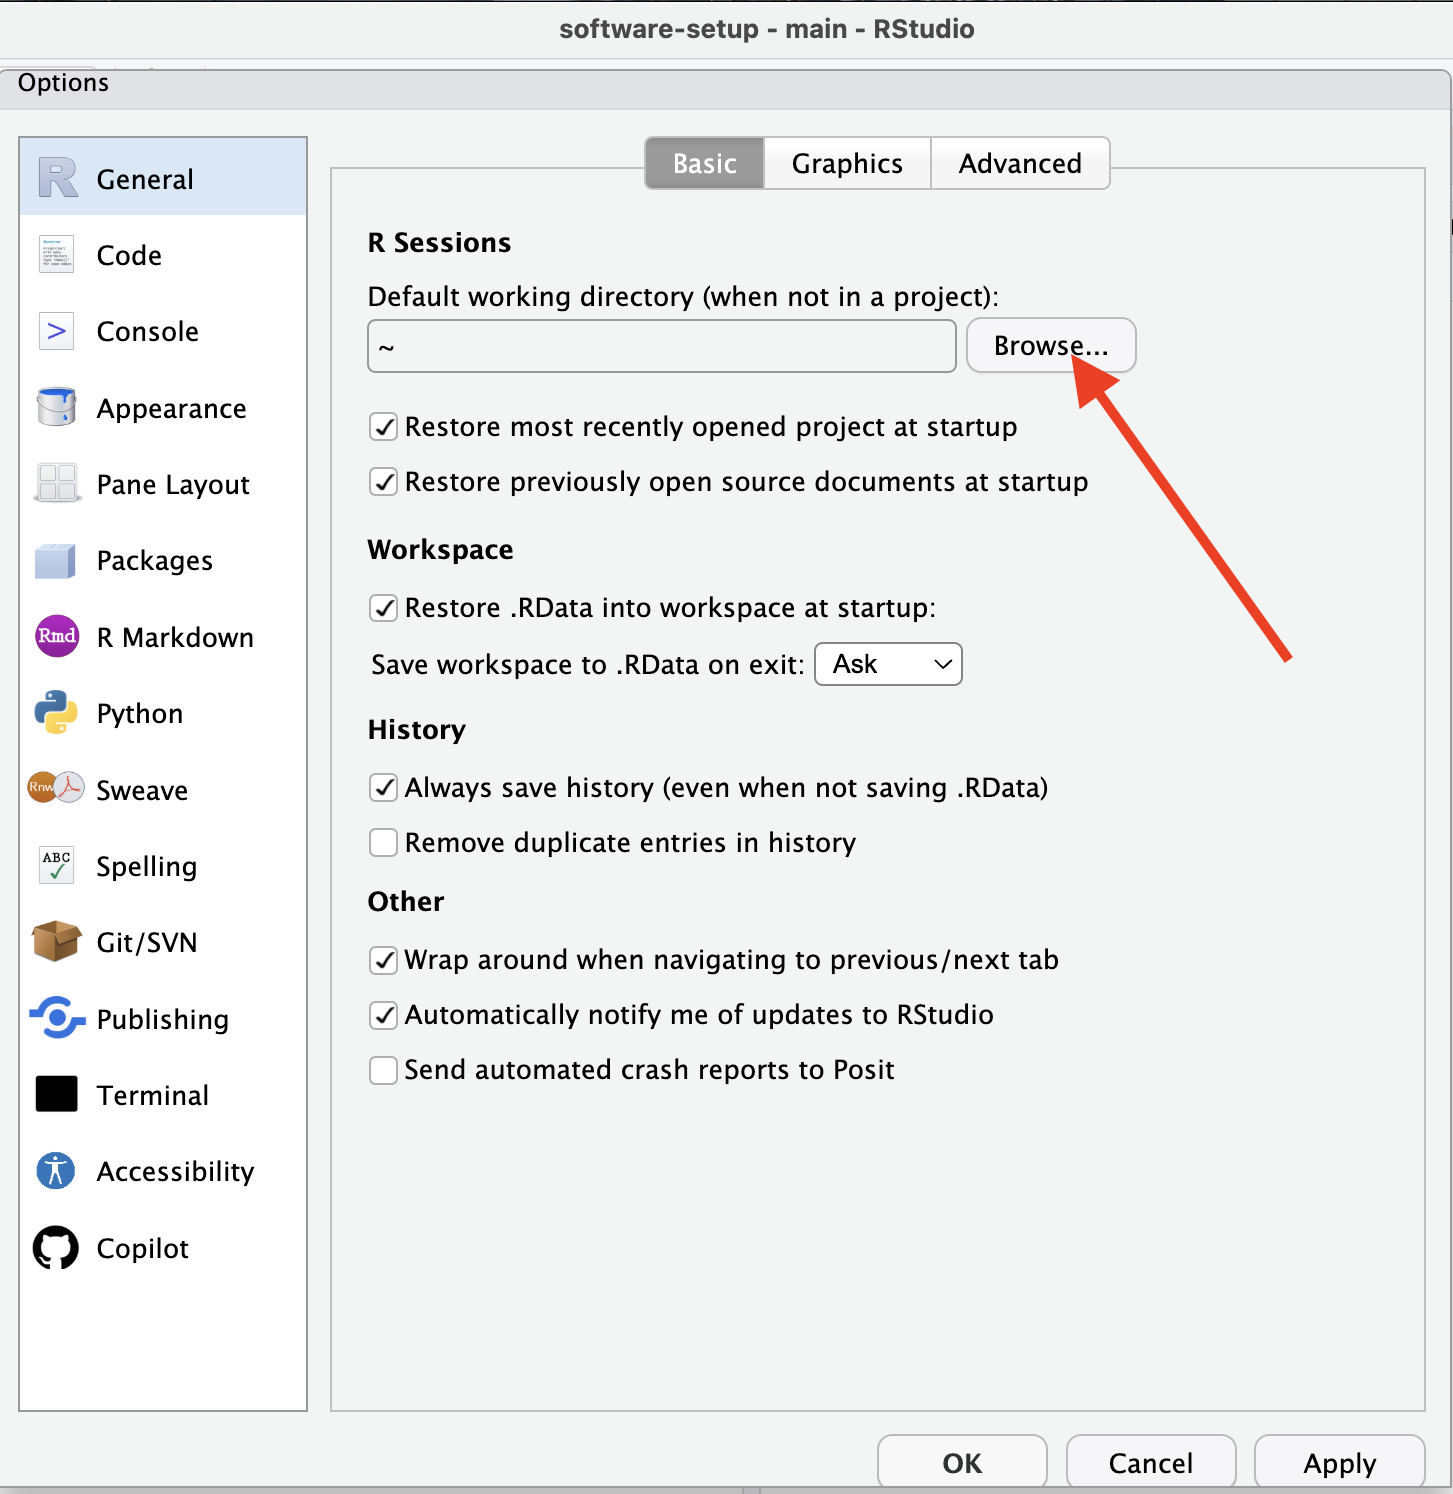Click the R Markdown icon
The width and height of the screenshot is (1453, 1494).
[x=56, y=637]
